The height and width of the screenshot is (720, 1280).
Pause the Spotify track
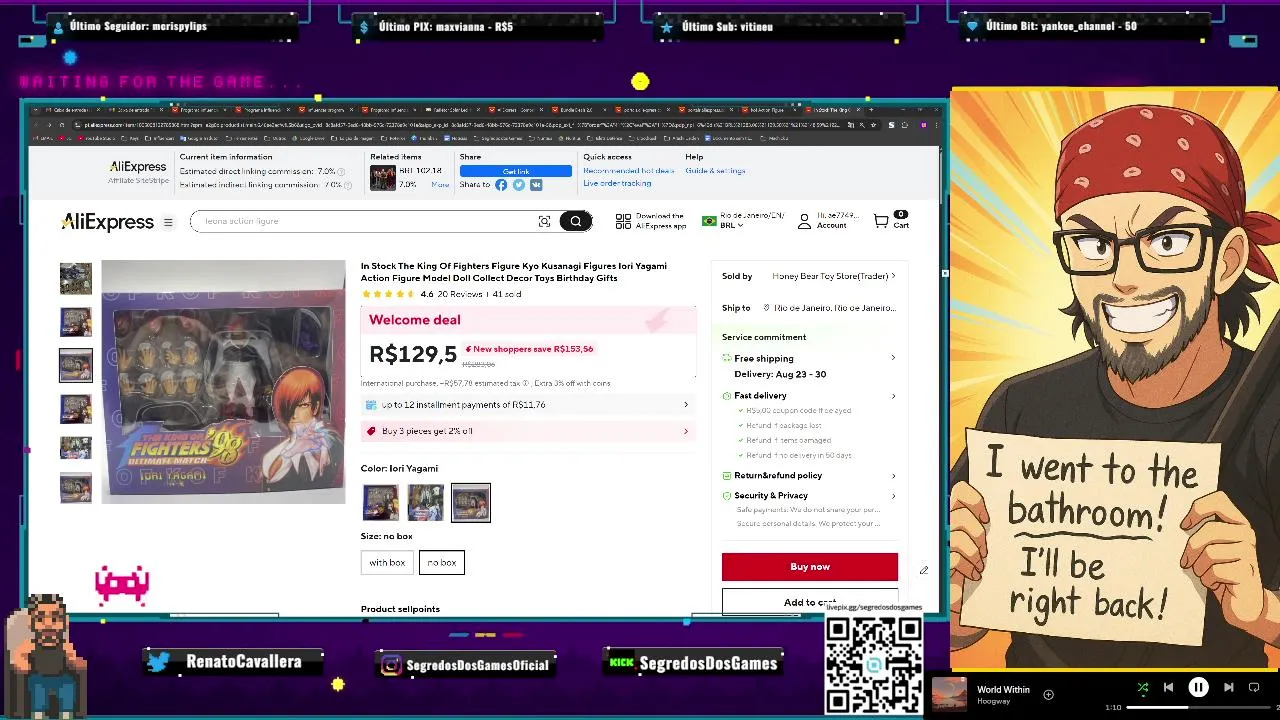point(1198,687)
